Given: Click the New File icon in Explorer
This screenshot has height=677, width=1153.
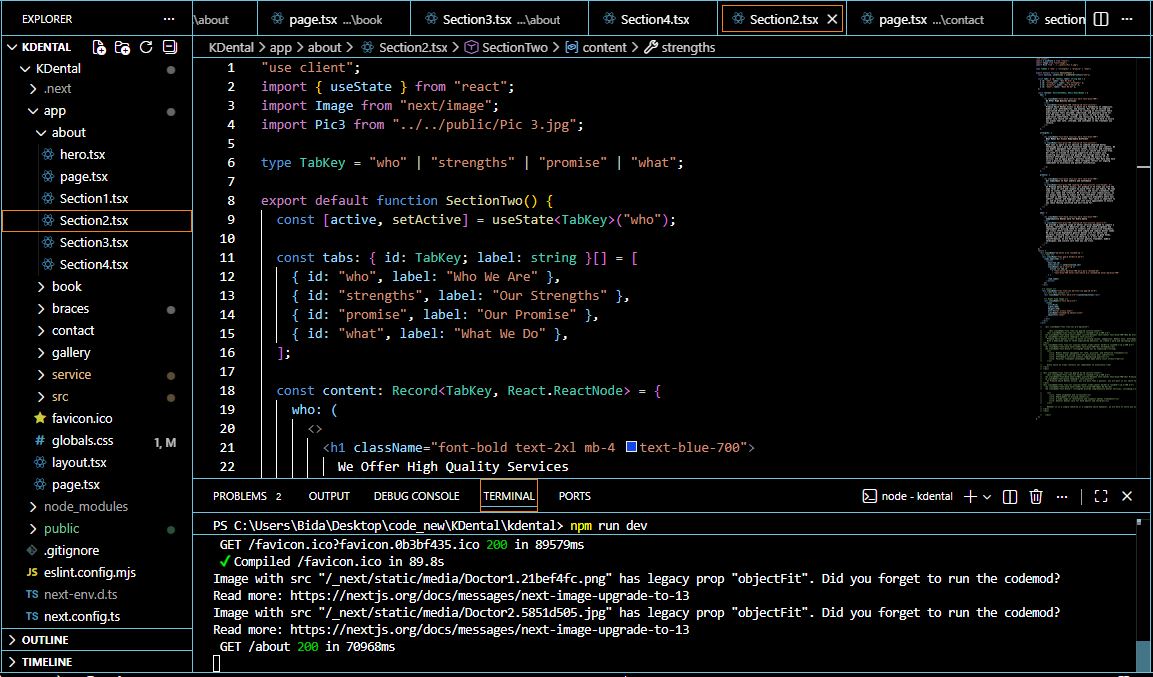Looking at the screenshot, I should 99,47.
